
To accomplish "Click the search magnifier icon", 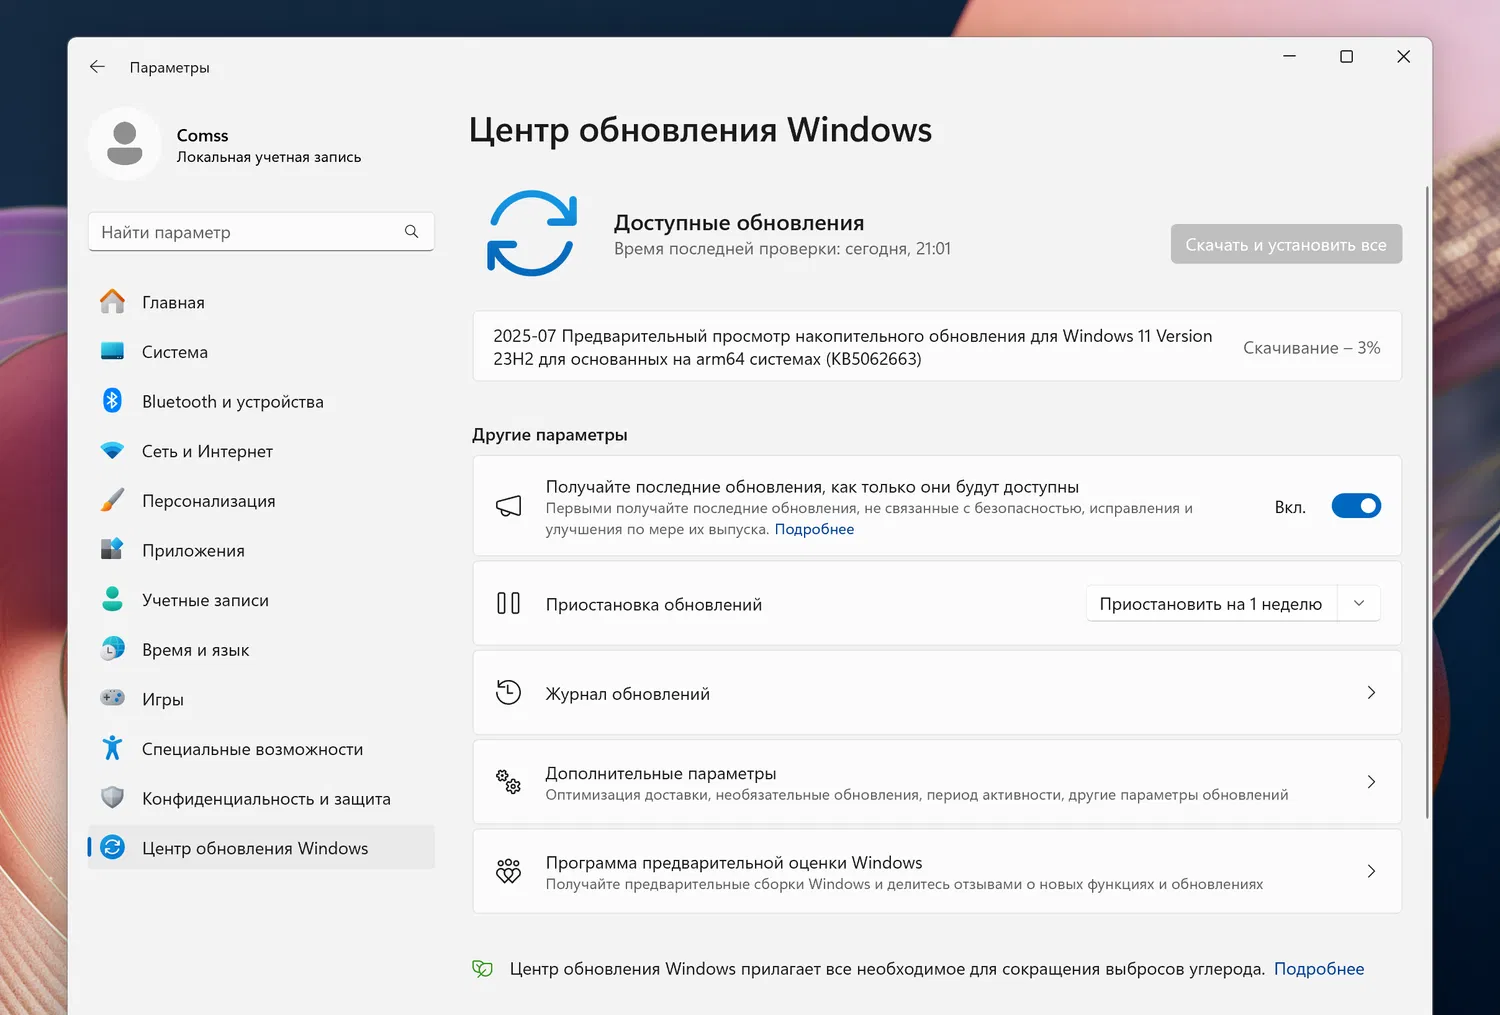I will pos(411,232).
